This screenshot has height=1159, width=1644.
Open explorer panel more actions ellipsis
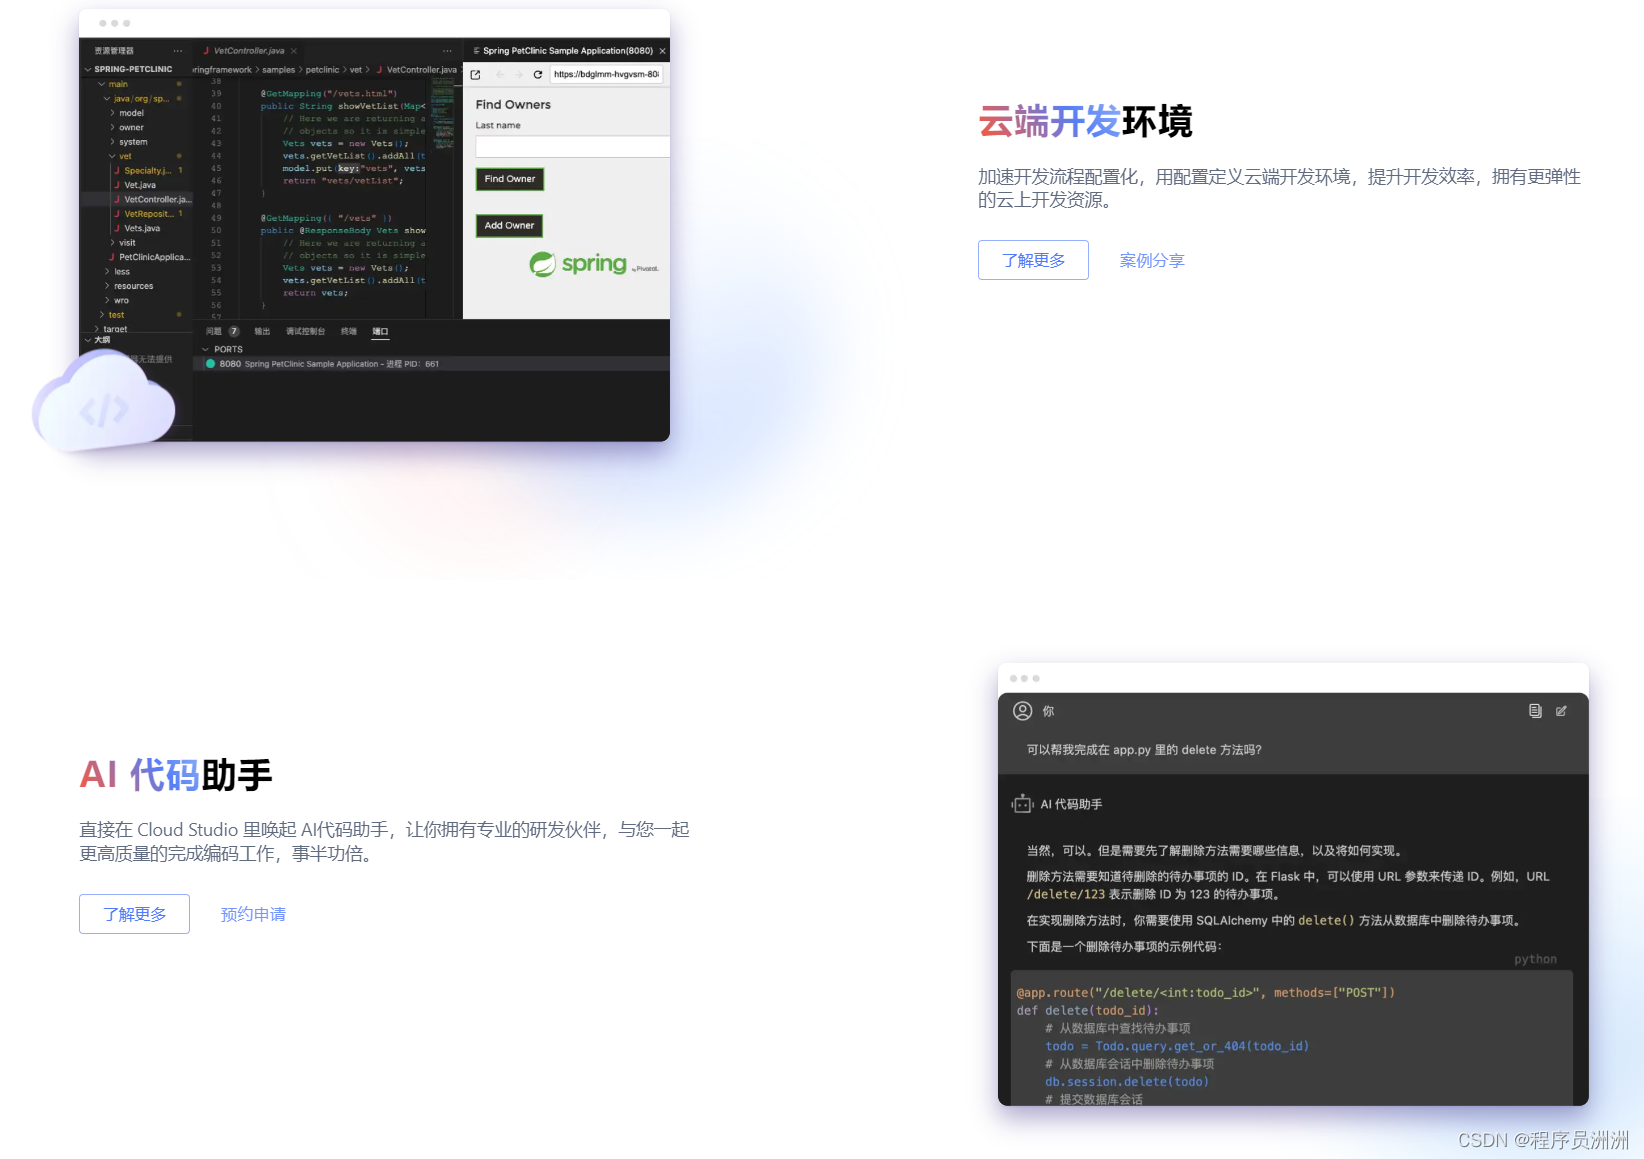coord(178,51)
